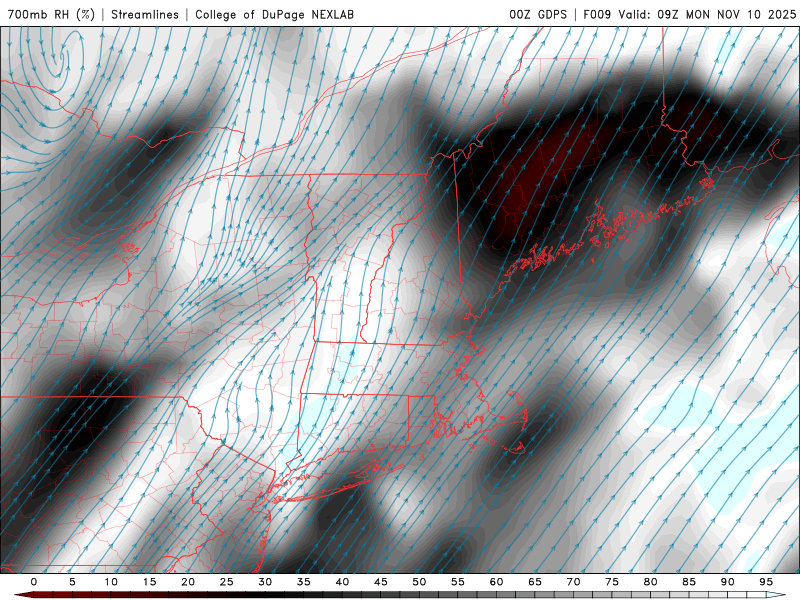Click the "700mb RH (%)" title text
Viewport: 800px width, 600px height.
(51, 14)
